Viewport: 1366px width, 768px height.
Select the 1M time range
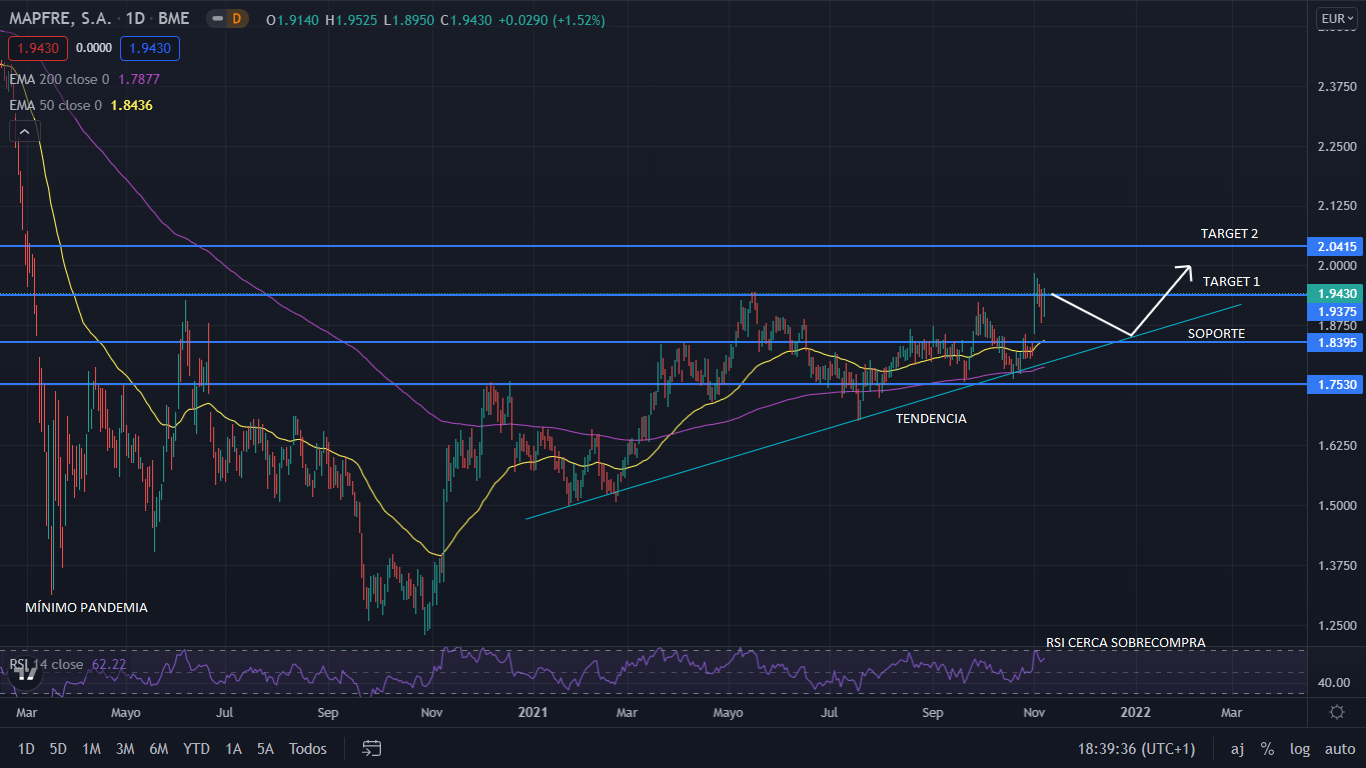pyautogui.click(x=91, y=748)
